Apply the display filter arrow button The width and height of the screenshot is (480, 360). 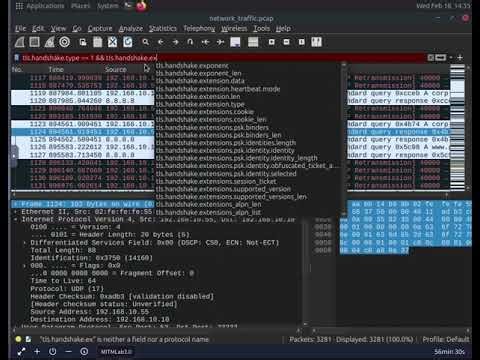[x=441, y=58]
